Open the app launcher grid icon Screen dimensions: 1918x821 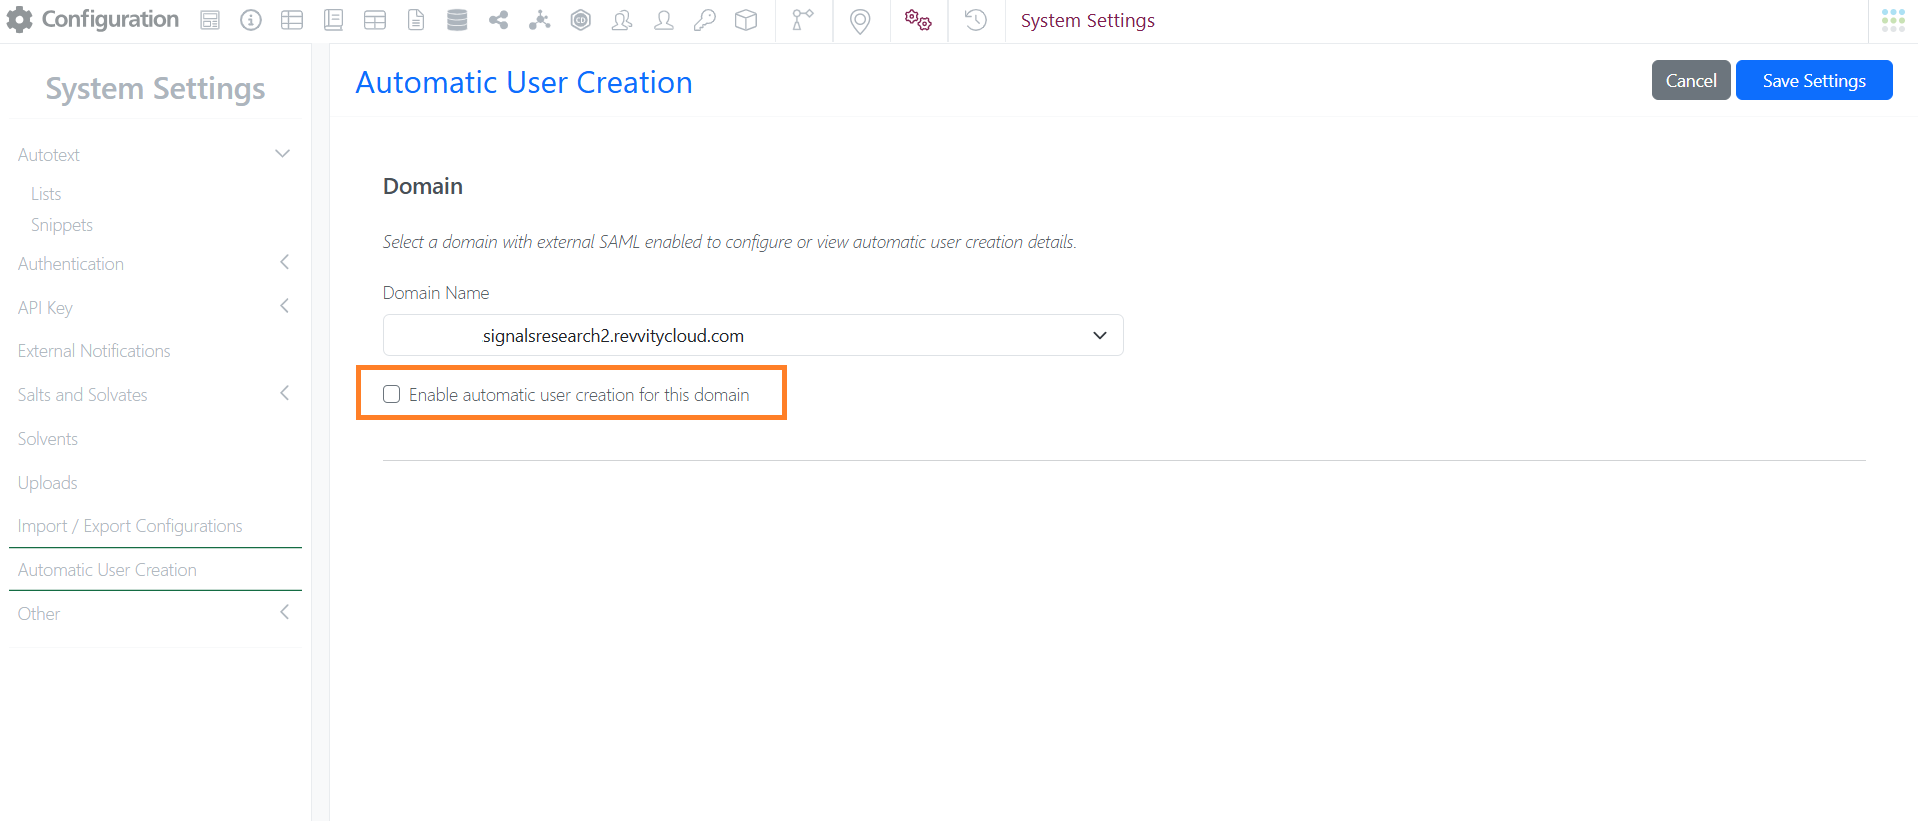point(1893,20)
